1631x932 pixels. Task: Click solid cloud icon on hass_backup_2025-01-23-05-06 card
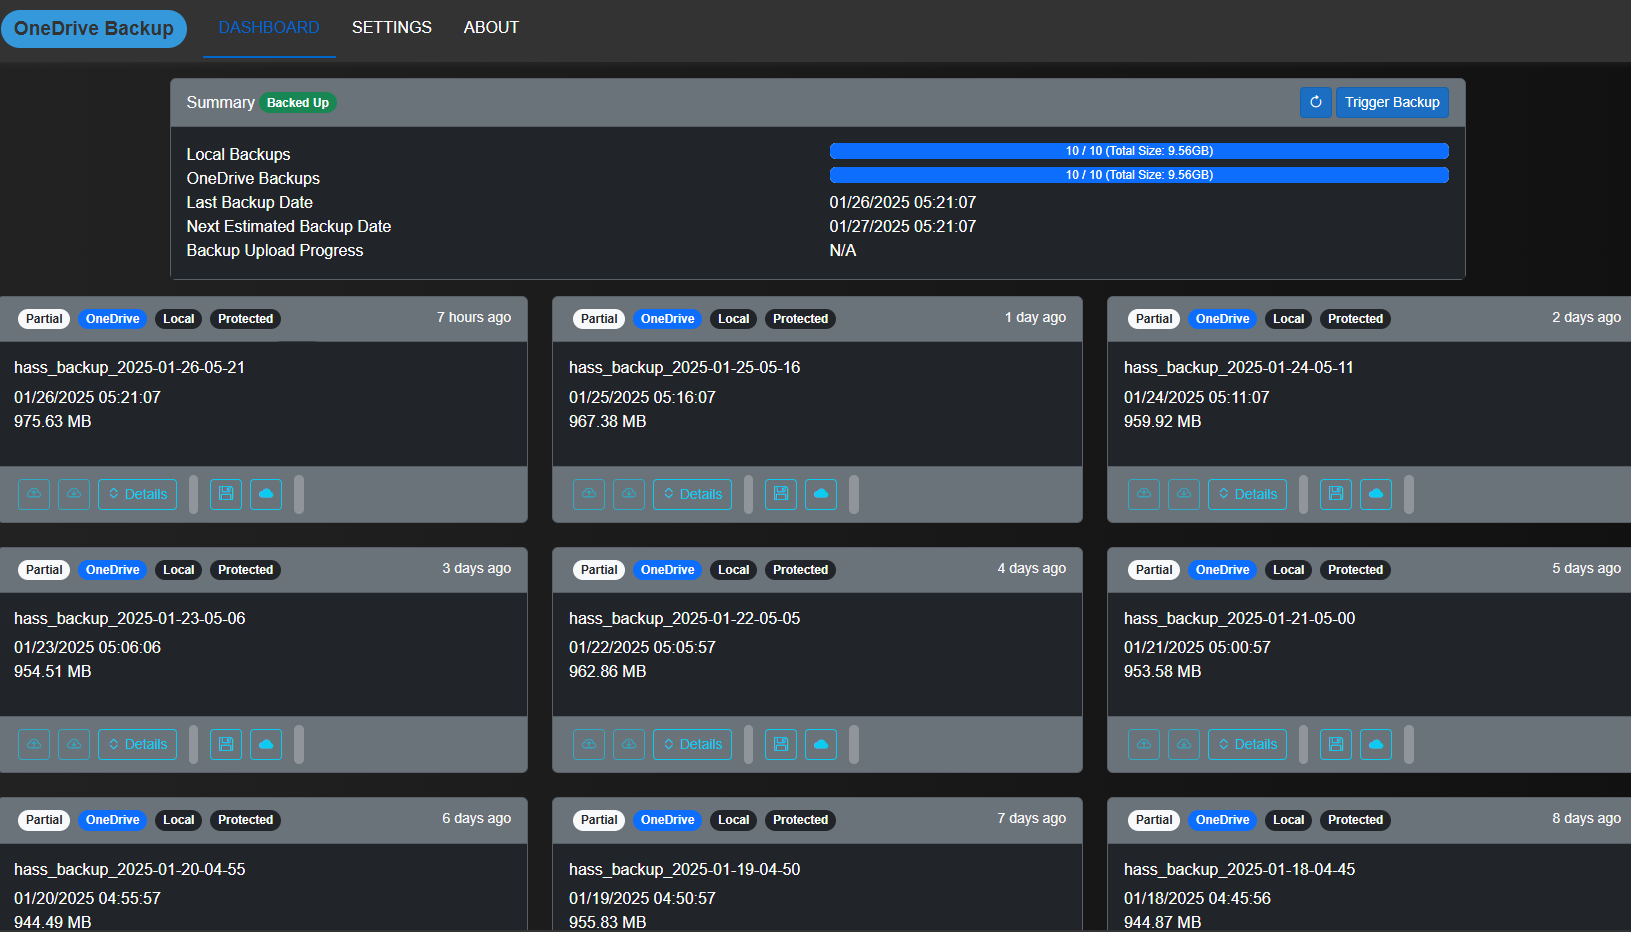(266, 744)
